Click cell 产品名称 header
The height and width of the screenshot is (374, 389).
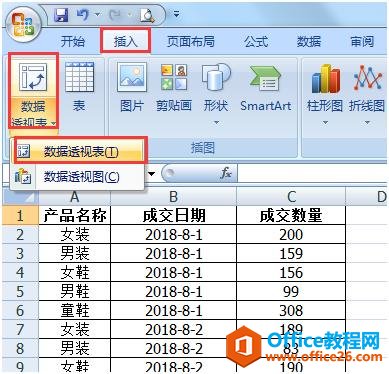coord(75,215)
